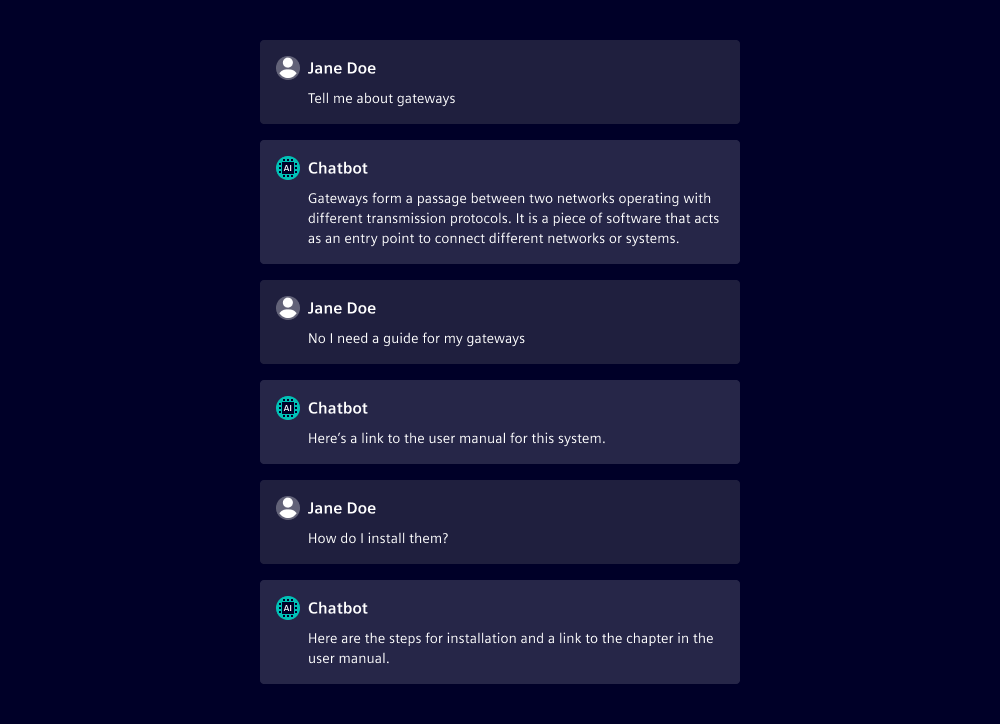Viewport: 1000px width, 724px height.
Task: Click the 'Jane Doe' name above 'Tell me about gateways'
Action: 342,68
